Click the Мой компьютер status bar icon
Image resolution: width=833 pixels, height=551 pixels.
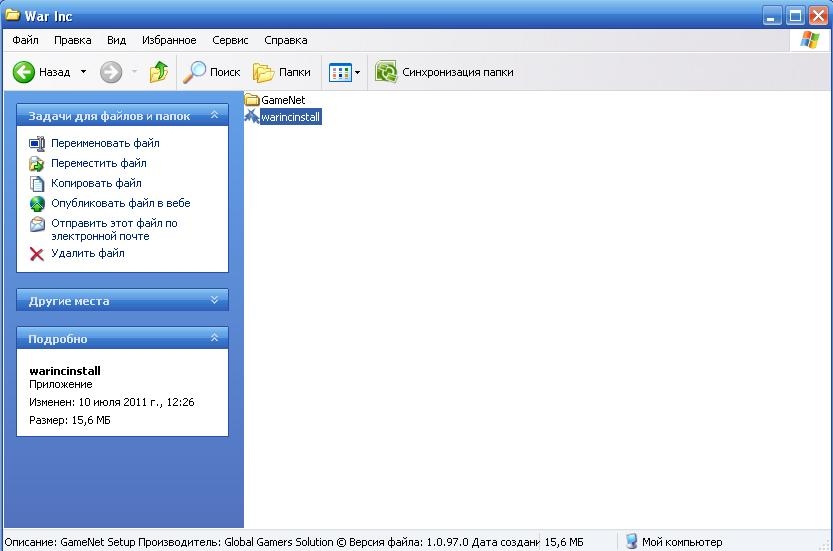click(x=631, y=541)
